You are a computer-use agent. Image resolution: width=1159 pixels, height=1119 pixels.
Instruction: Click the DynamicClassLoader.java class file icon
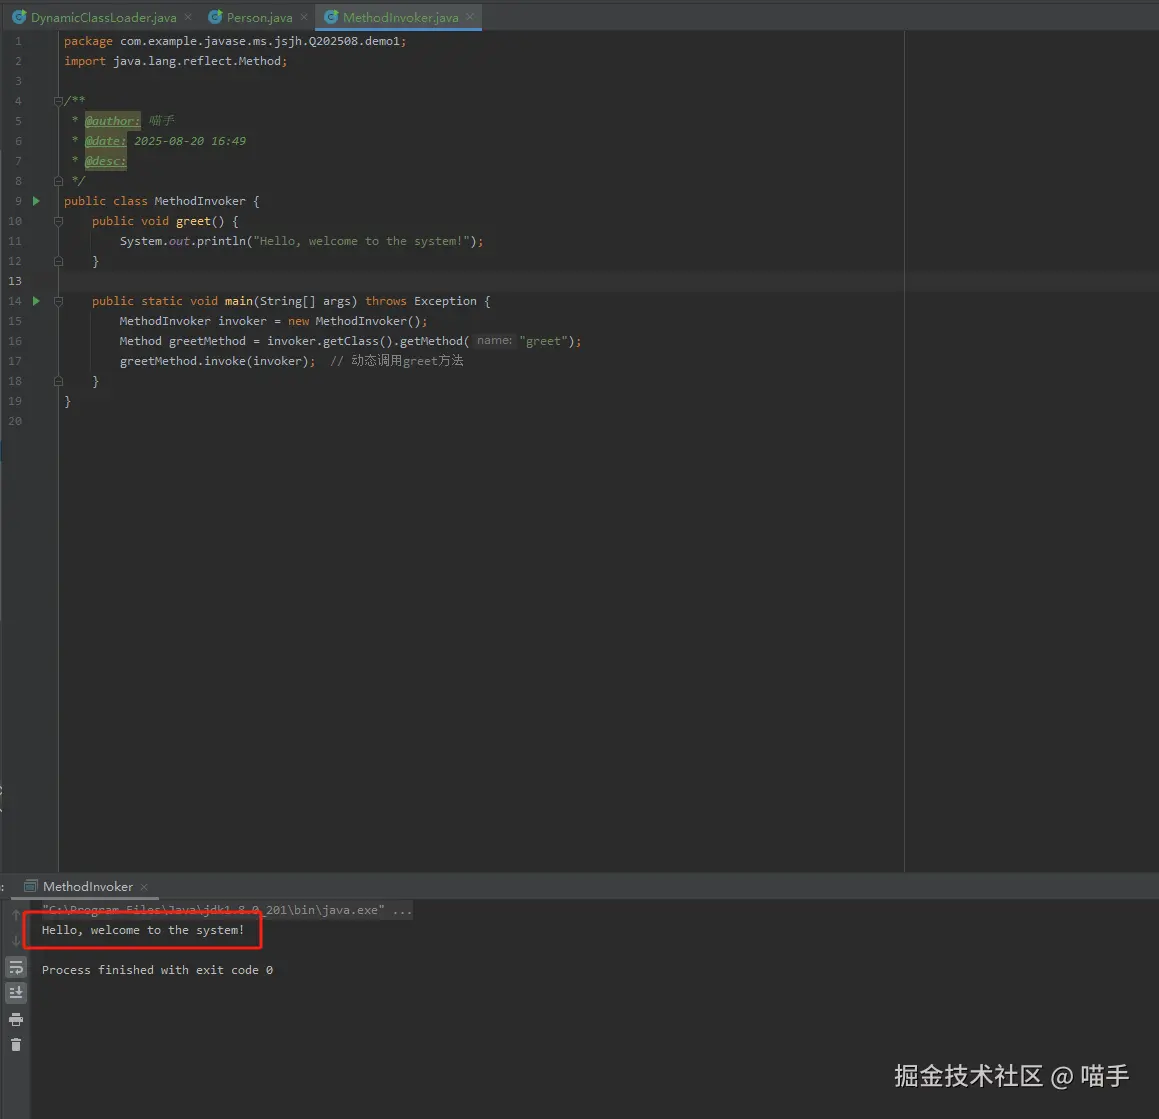(x=19, y=16)
